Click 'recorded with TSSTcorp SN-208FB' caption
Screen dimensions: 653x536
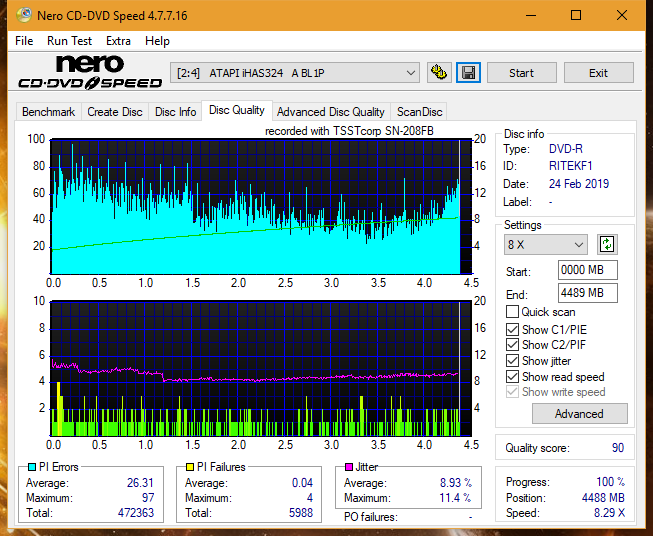(349, 131)
